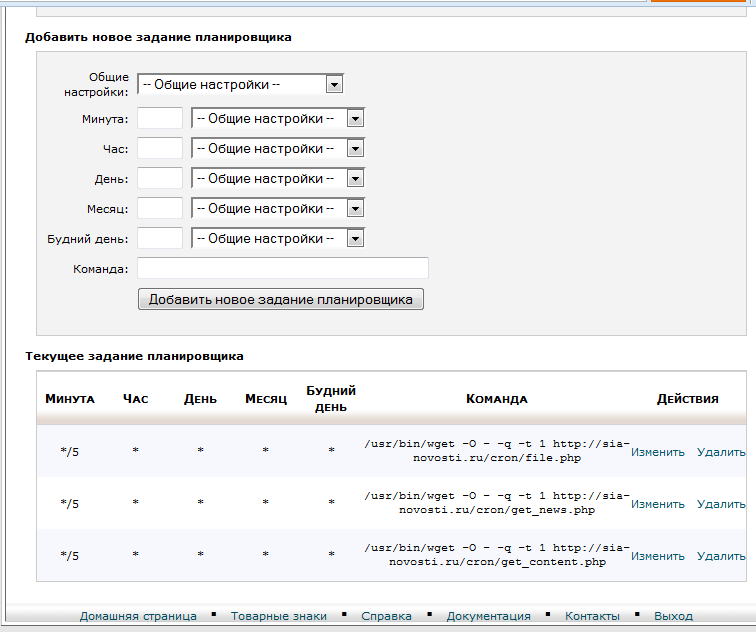Click Добавить новое задание планировщика button

281,299
